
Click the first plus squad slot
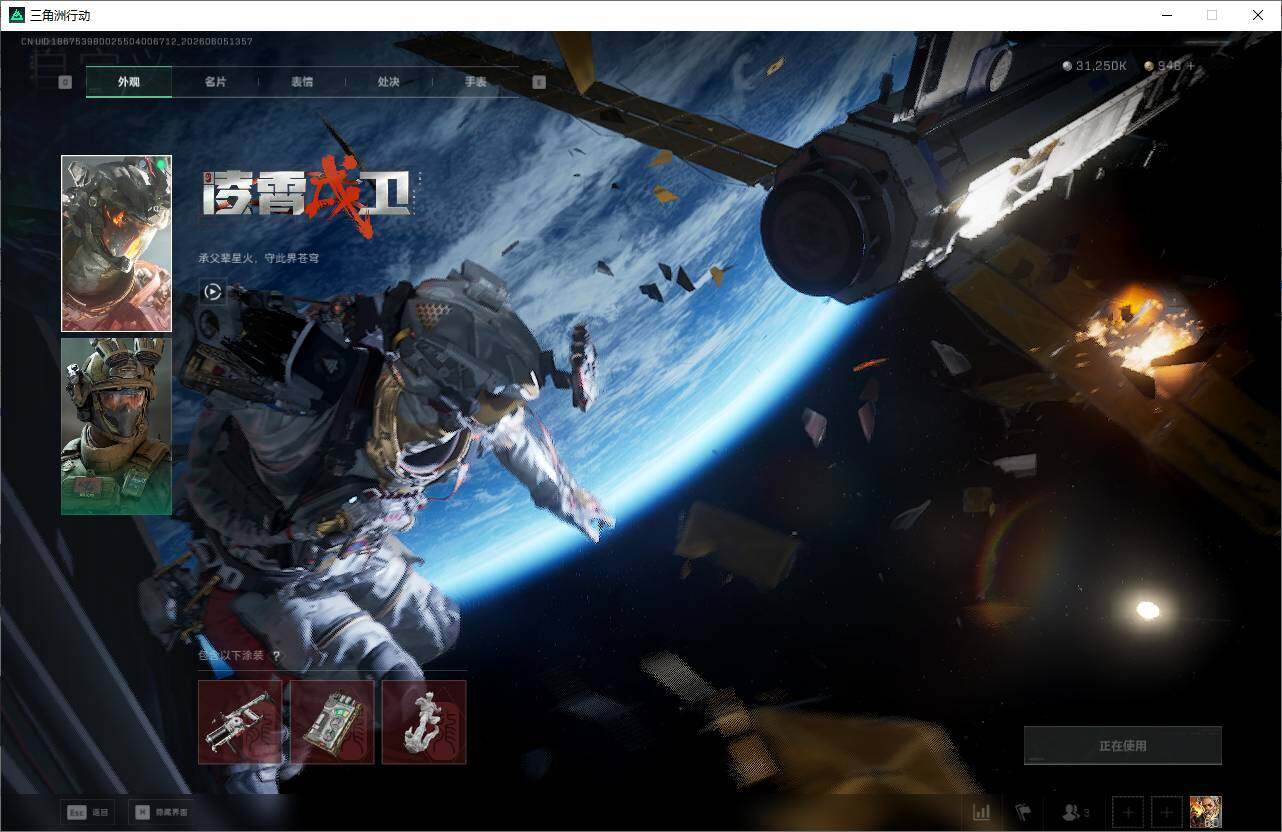click(x=1128, y=812)
